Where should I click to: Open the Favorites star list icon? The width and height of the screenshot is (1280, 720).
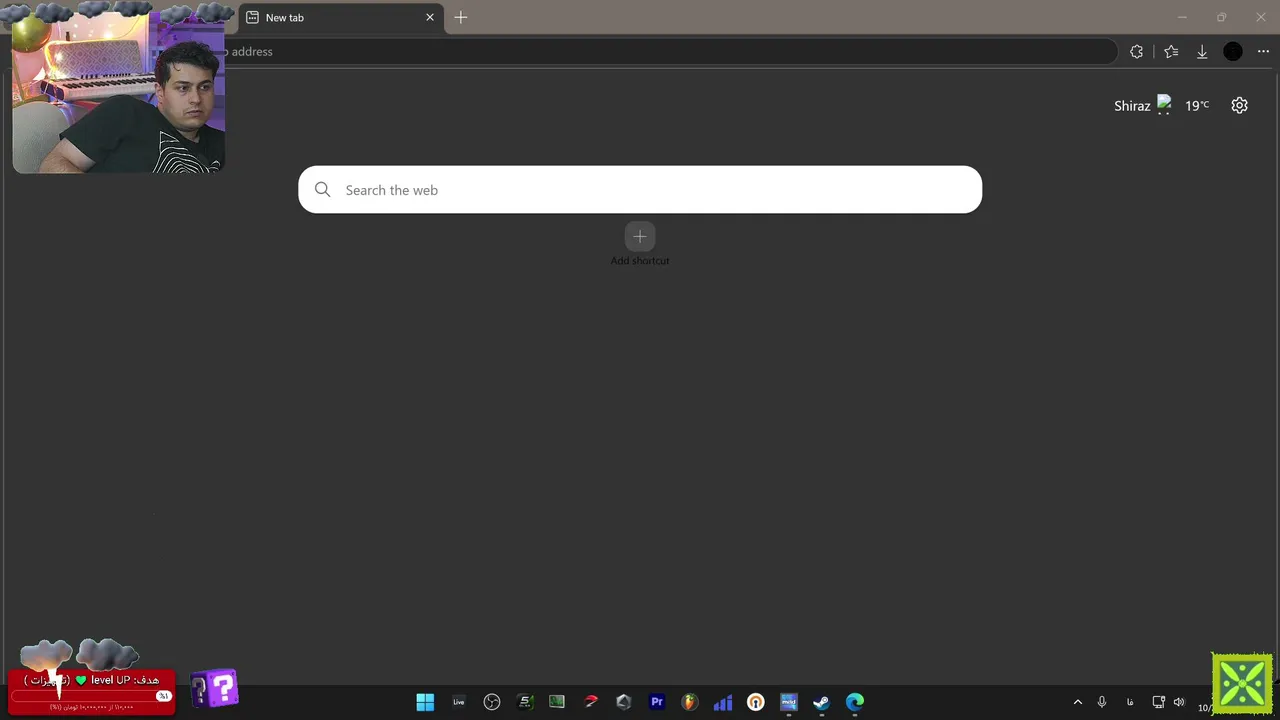point(1171,52)
